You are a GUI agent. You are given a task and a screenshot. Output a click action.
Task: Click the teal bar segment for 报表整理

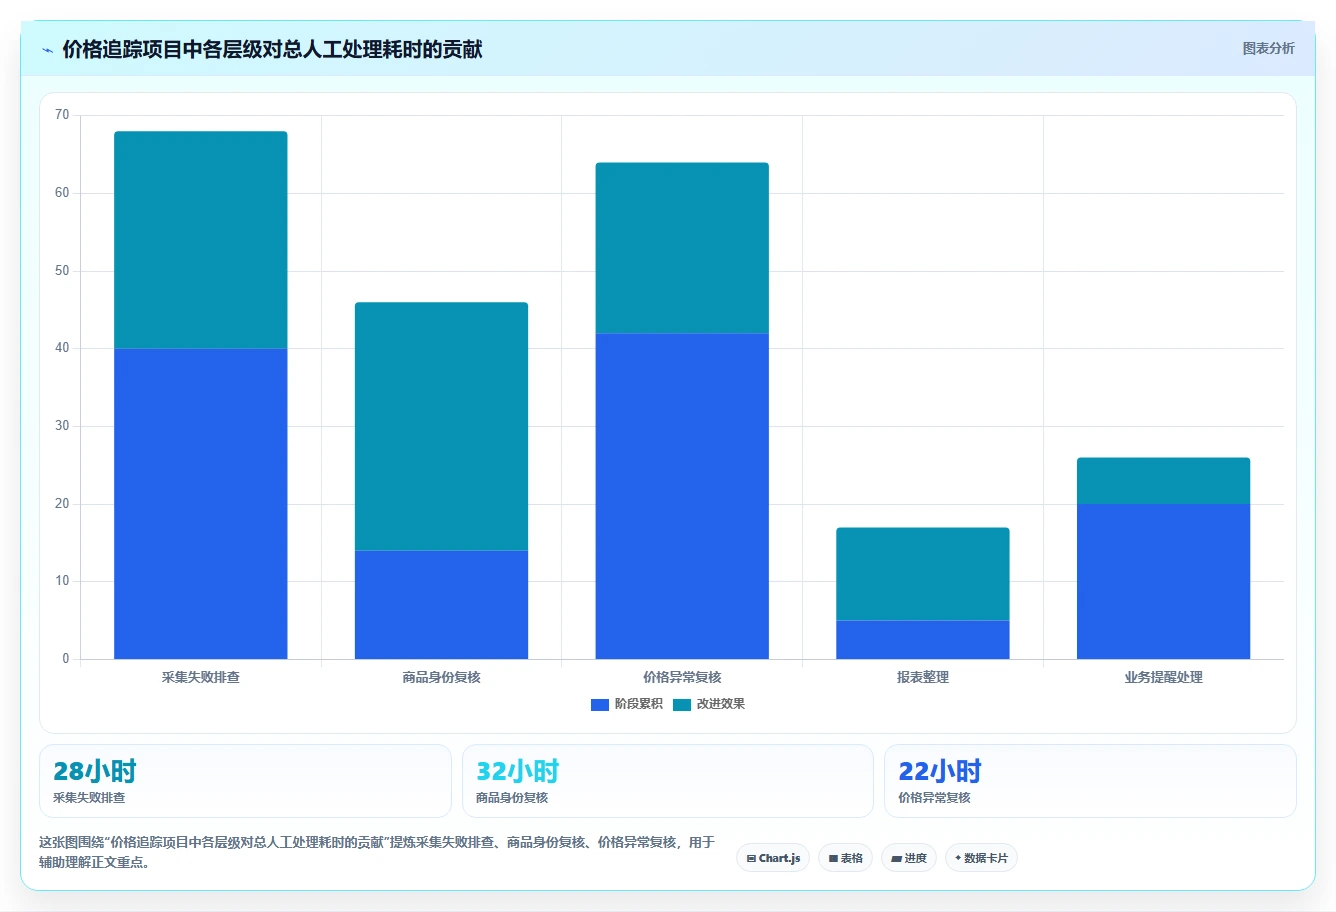tap(923, 574)
